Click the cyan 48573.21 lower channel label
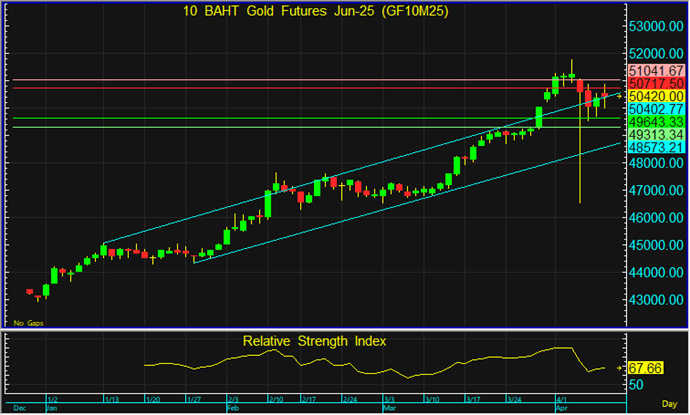Viewport: 690px width, 415px height. point(656,147)
